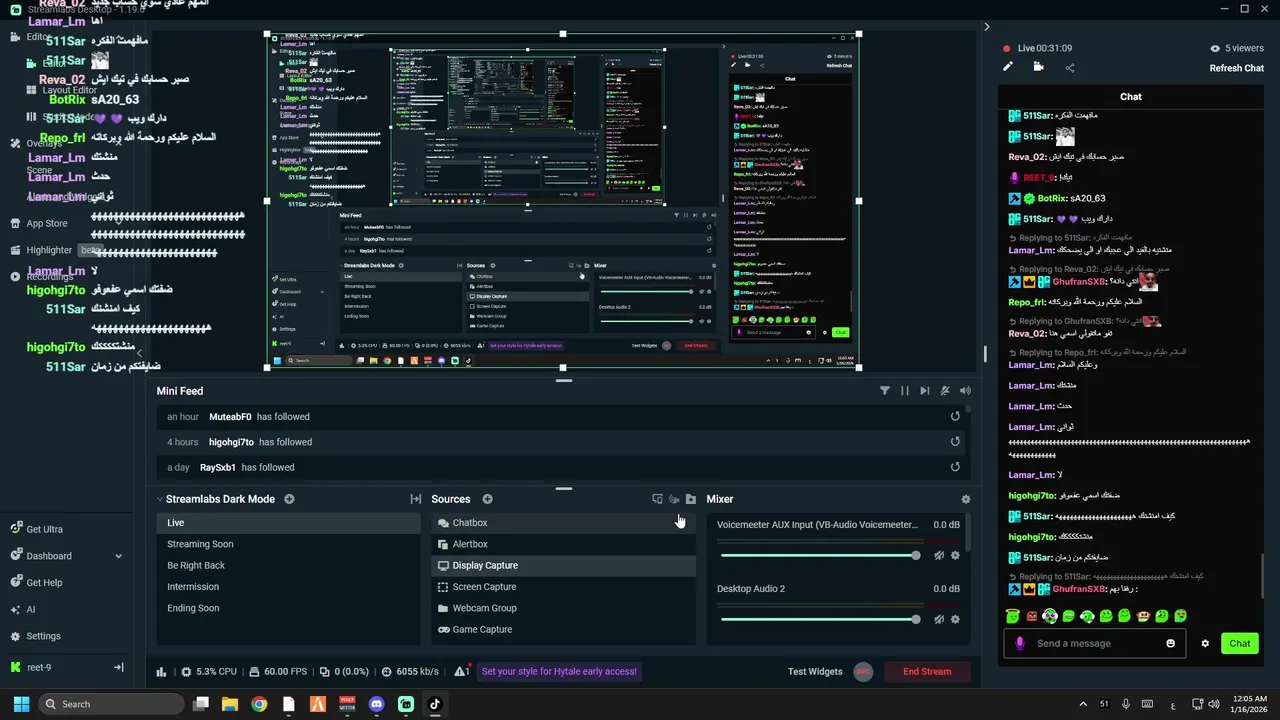Select the Alertbox source

[x=564, y=544]
